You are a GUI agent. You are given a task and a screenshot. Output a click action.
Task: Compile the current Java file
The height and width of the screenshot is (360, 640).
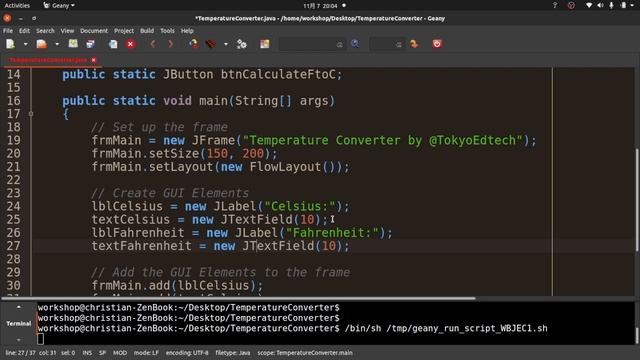click(193, 44)
